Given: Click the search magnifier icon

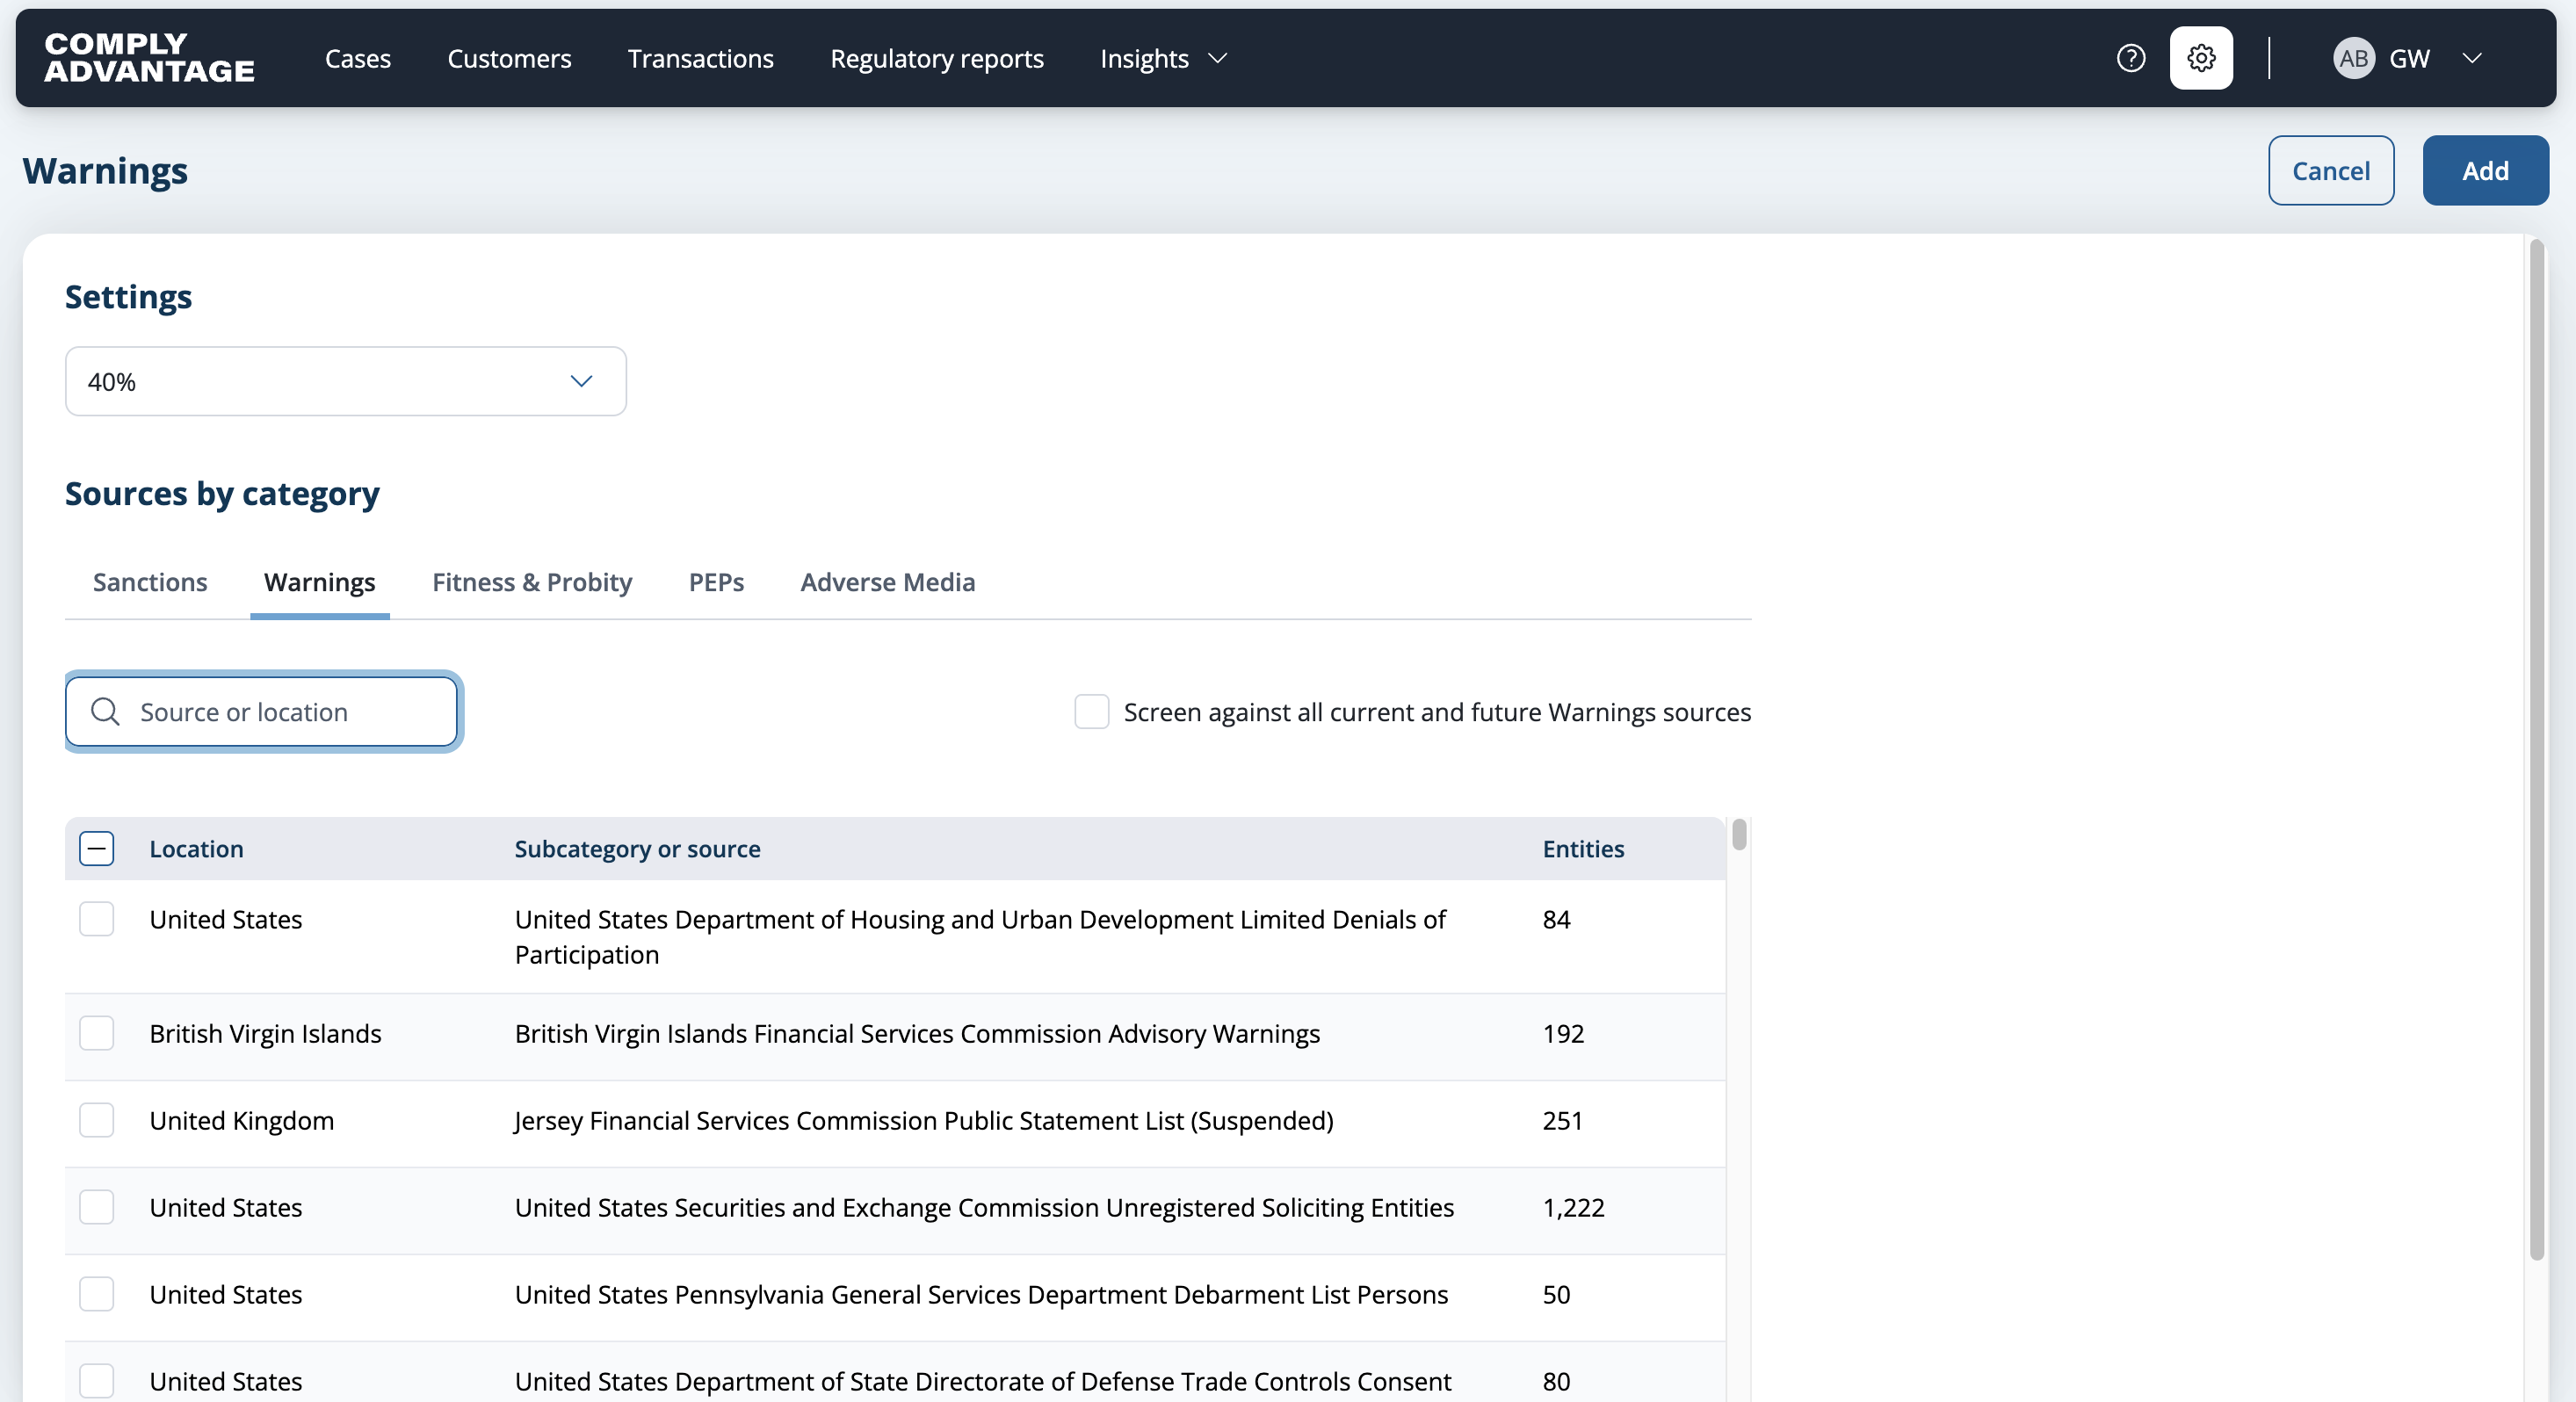Looking at the screenshot, I should pyautogui.click(x=105, y=711).
